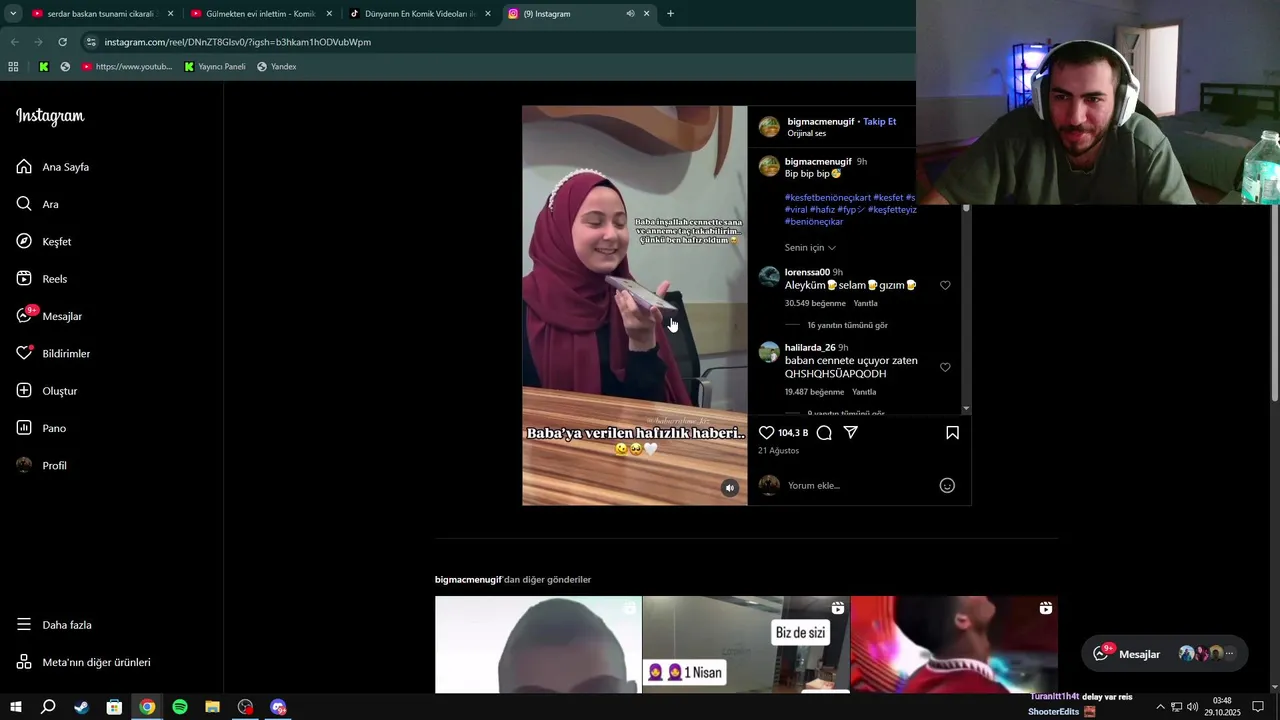Open taskbar clock showing 03:48
The image size is (1280, 720).
[1222, 707]
